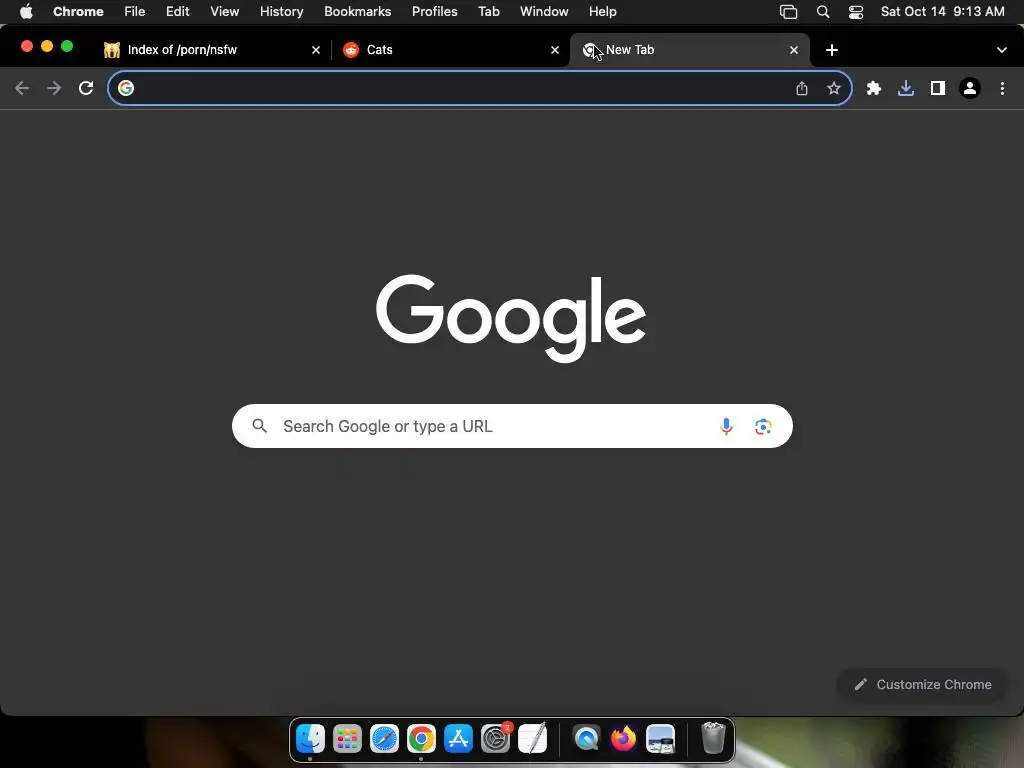Share this page icon in address bar
This screenshot has height=768, width=1024.
802,88
